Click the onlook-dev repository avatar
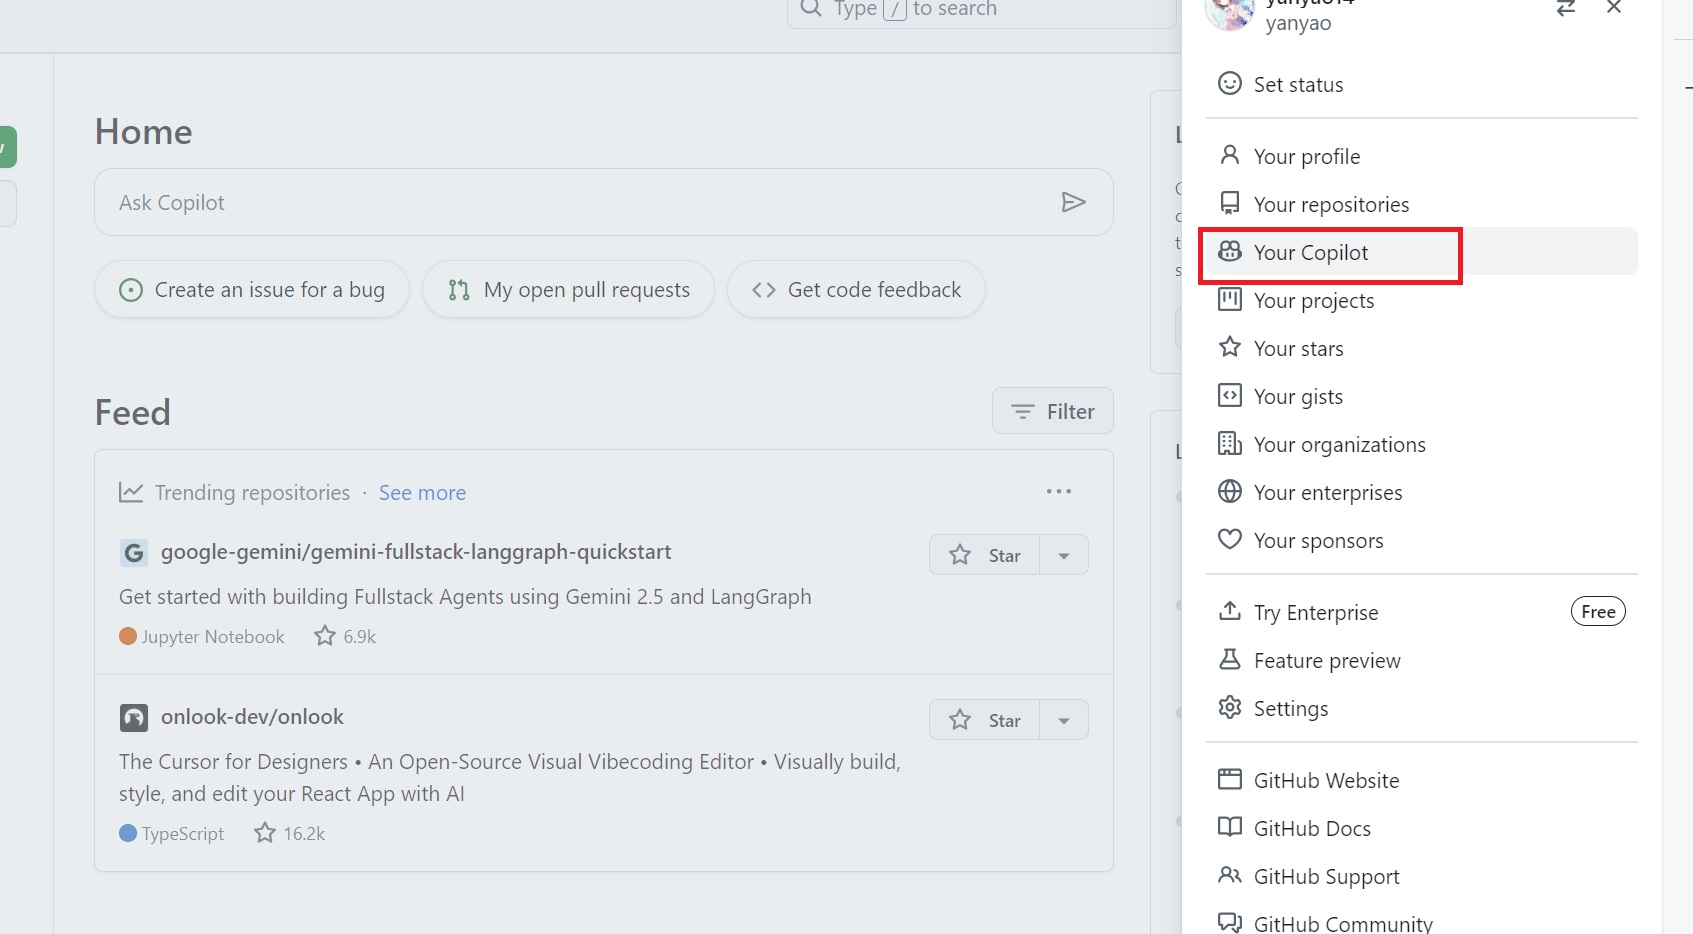 [x=134, y=717]
